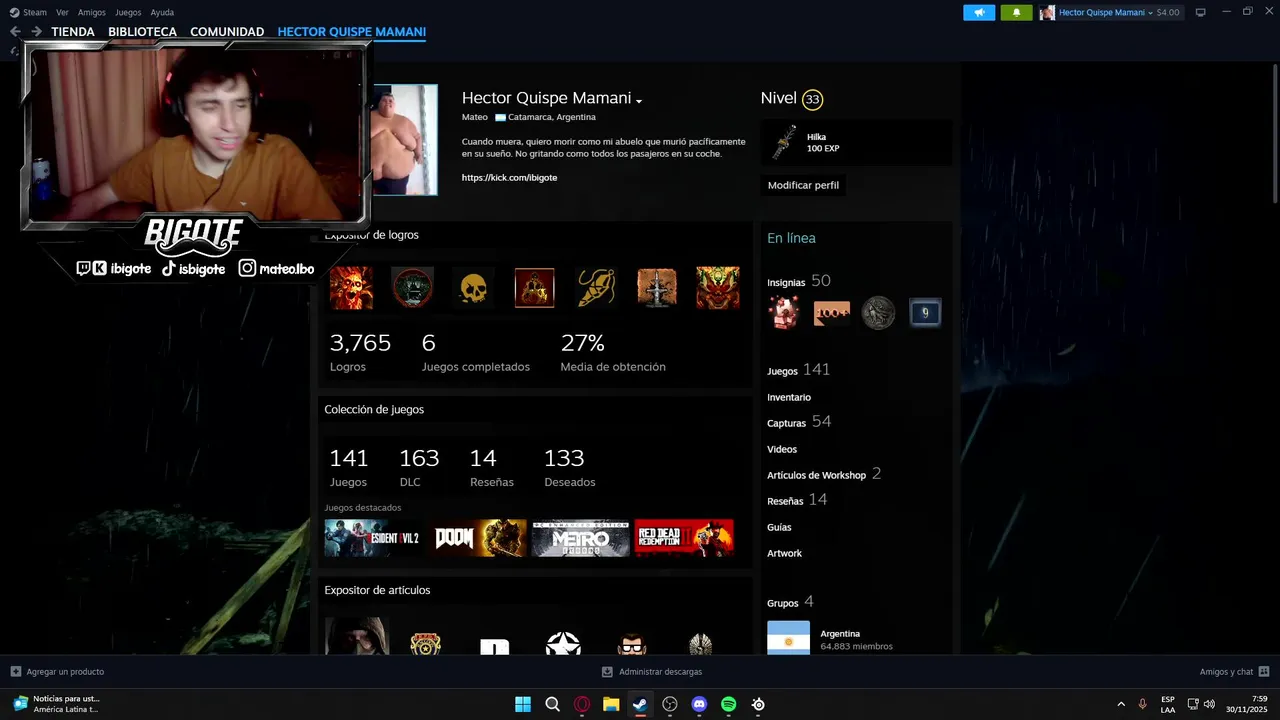Open the Resident Evil 2 featured game
The image size is (1280, 720).
pos(374,538)
